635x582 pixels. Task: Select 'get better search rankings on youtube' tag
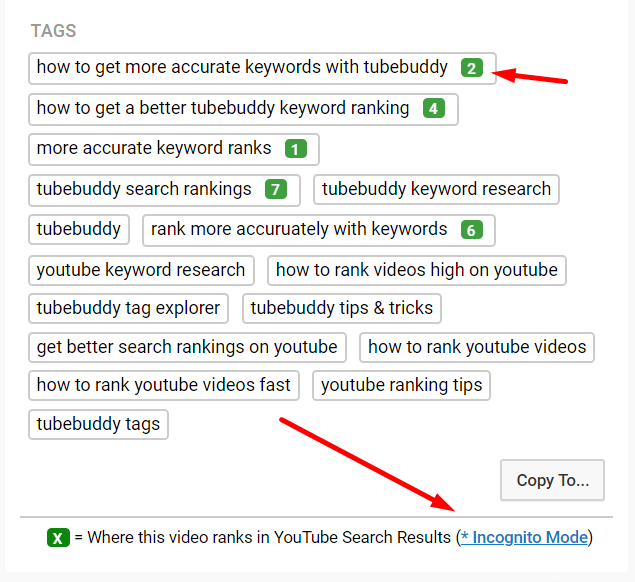[187, 347]
